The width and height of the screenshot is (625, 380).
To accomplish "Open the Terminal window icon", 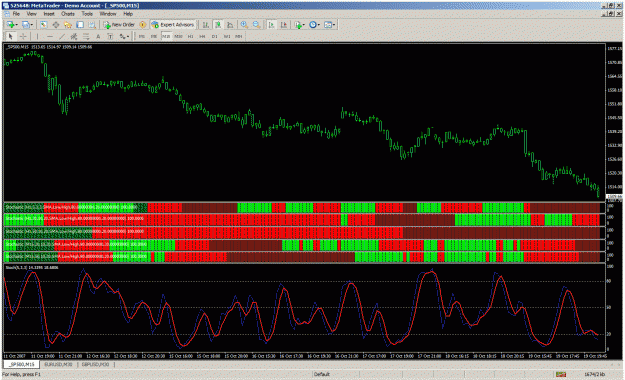I will click(x=80, y=25).
